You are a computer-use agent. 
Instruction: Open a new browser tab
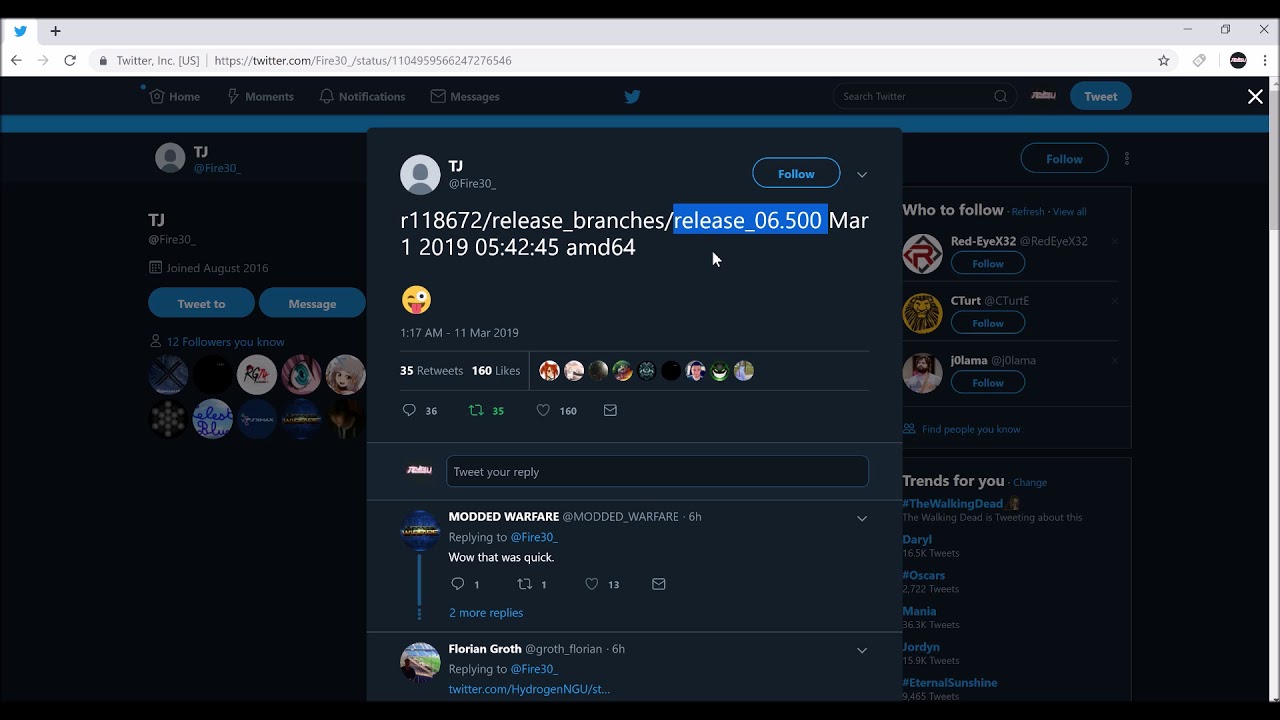point(55,31)
